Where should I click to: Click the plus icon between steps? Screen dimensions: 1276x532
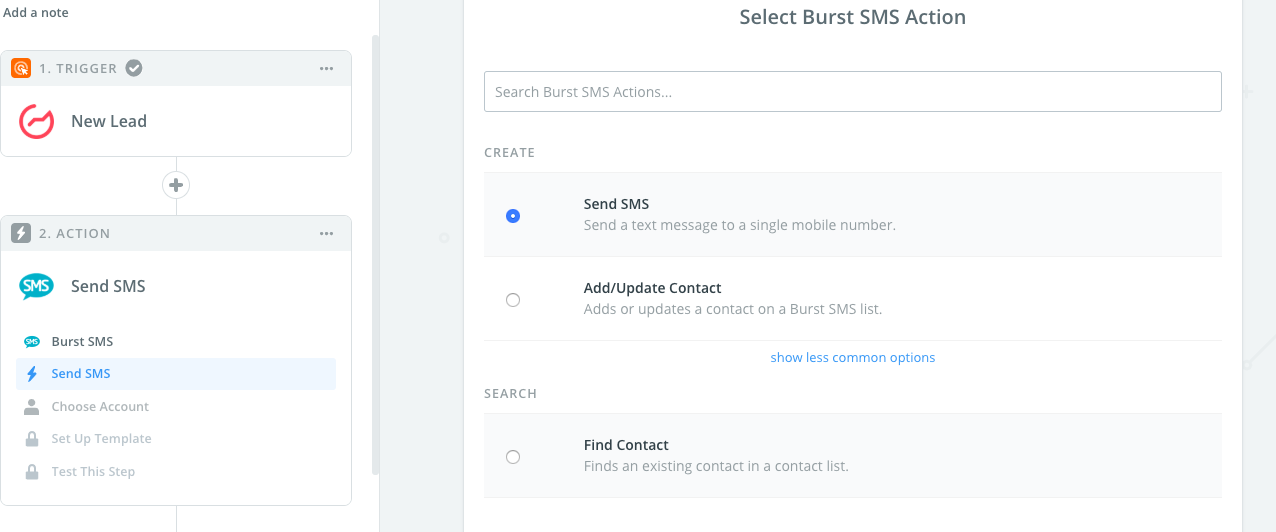pos(176,185)
